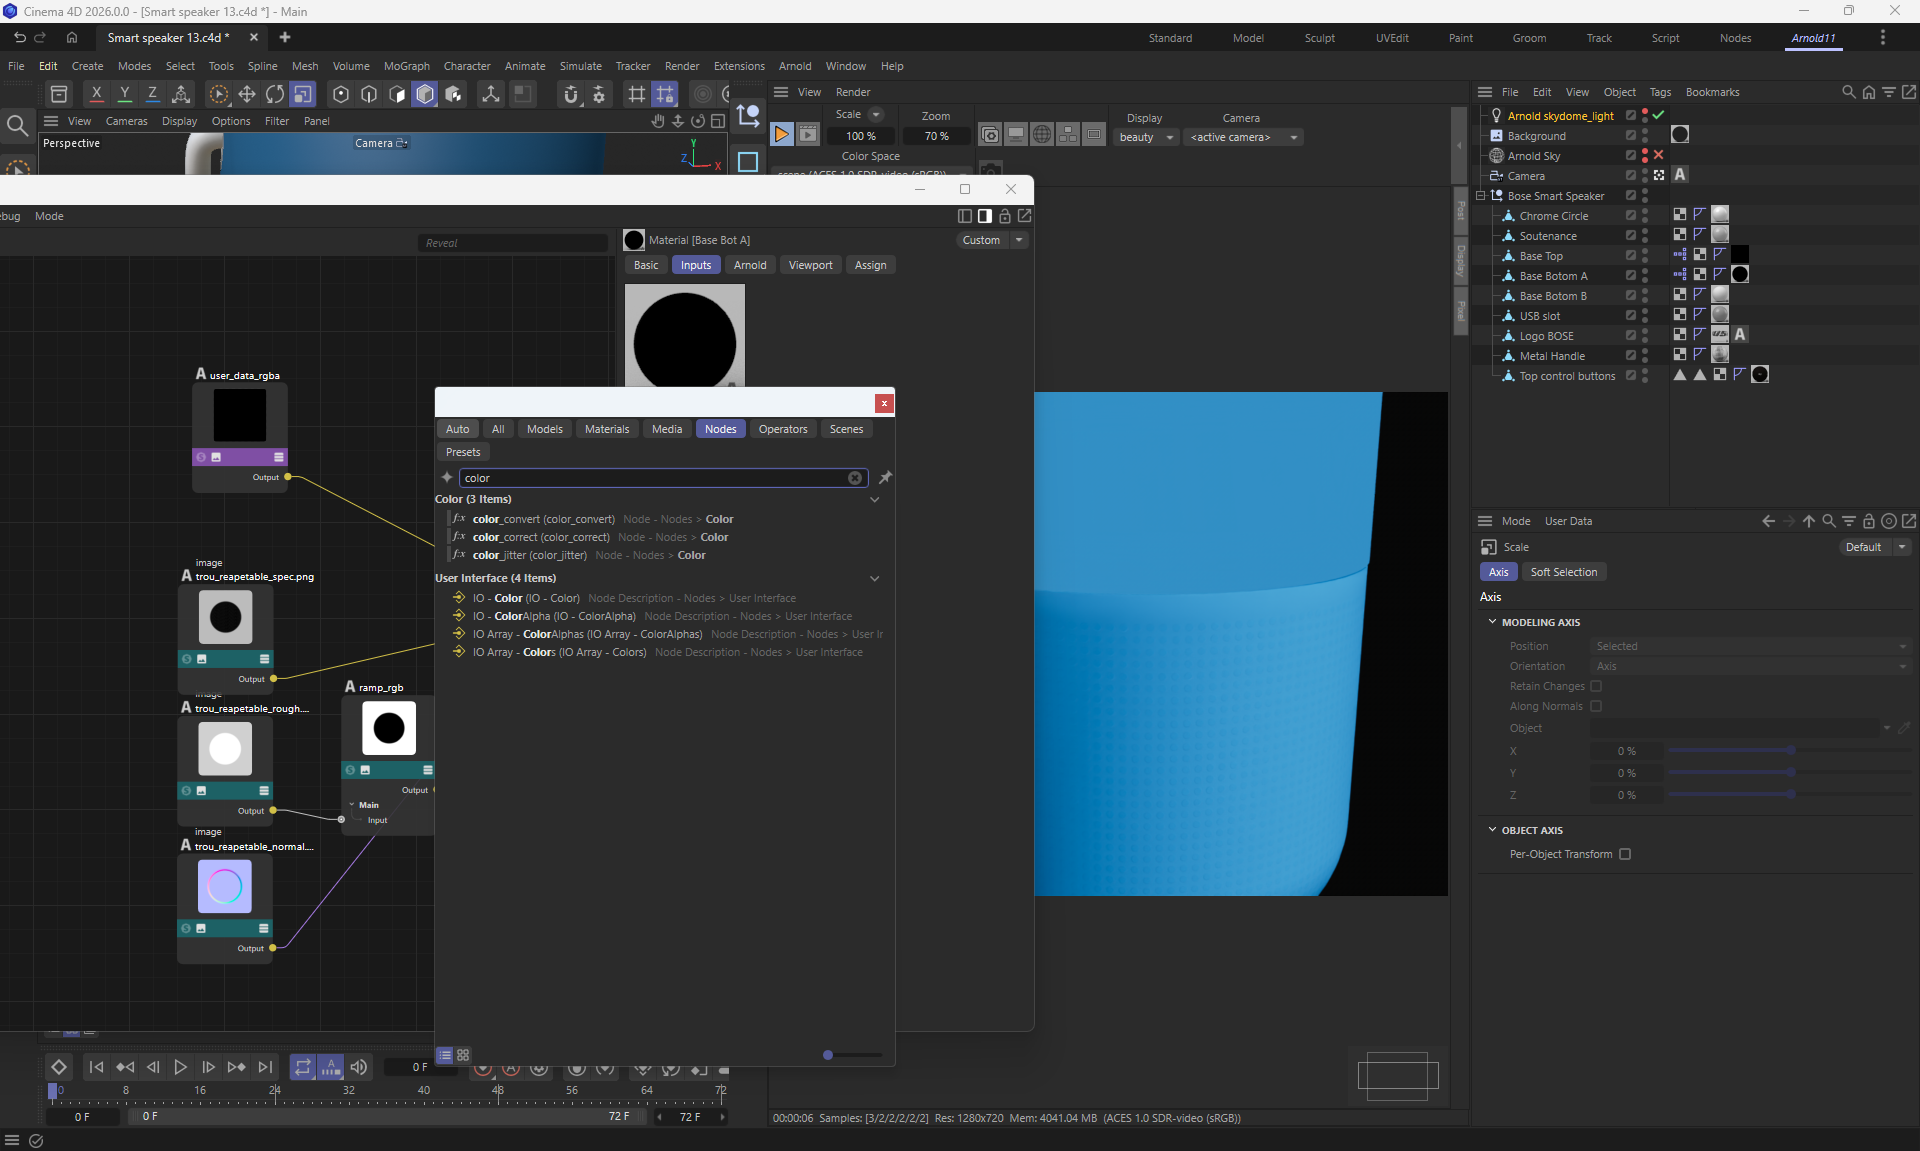Select the Move tool in top toolbar
Image resolution: width=1920 pixels, height=1151 pixels.
[246, 94]
